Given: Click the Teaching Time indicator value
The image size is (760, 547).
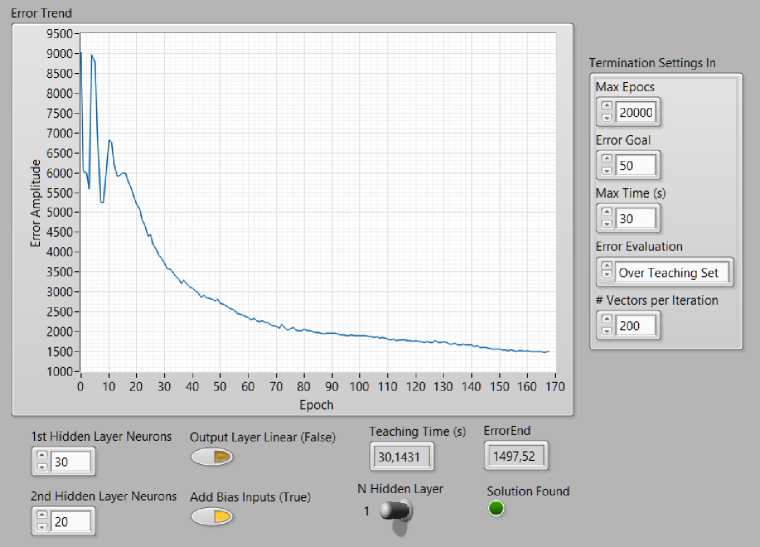Looking at the screenshot, I should point(401,457).
